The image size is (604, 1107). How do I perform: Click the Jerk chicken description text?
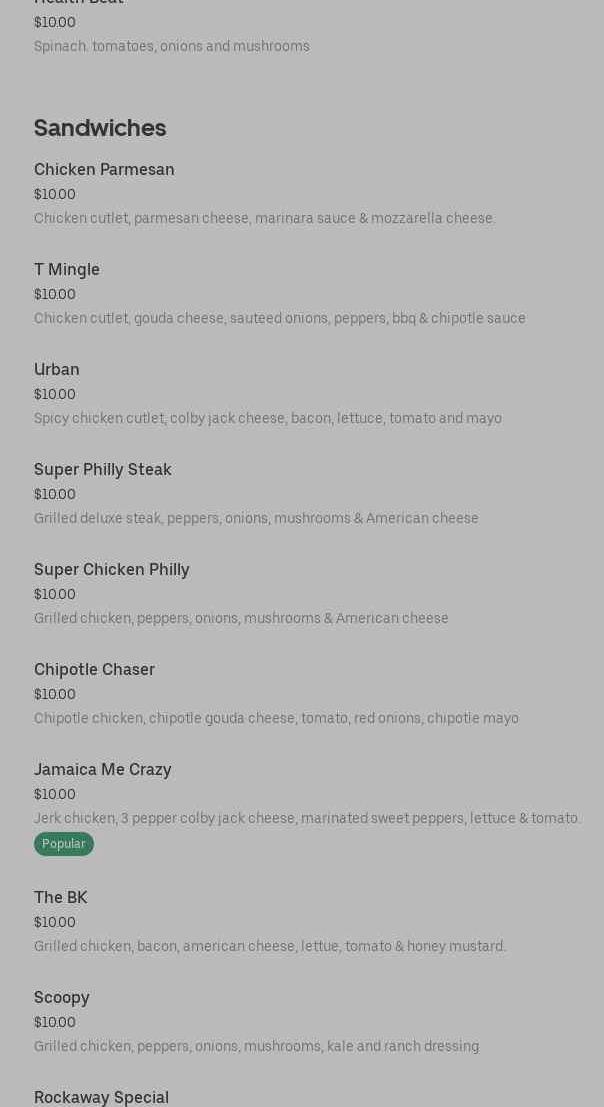(307, 818)
